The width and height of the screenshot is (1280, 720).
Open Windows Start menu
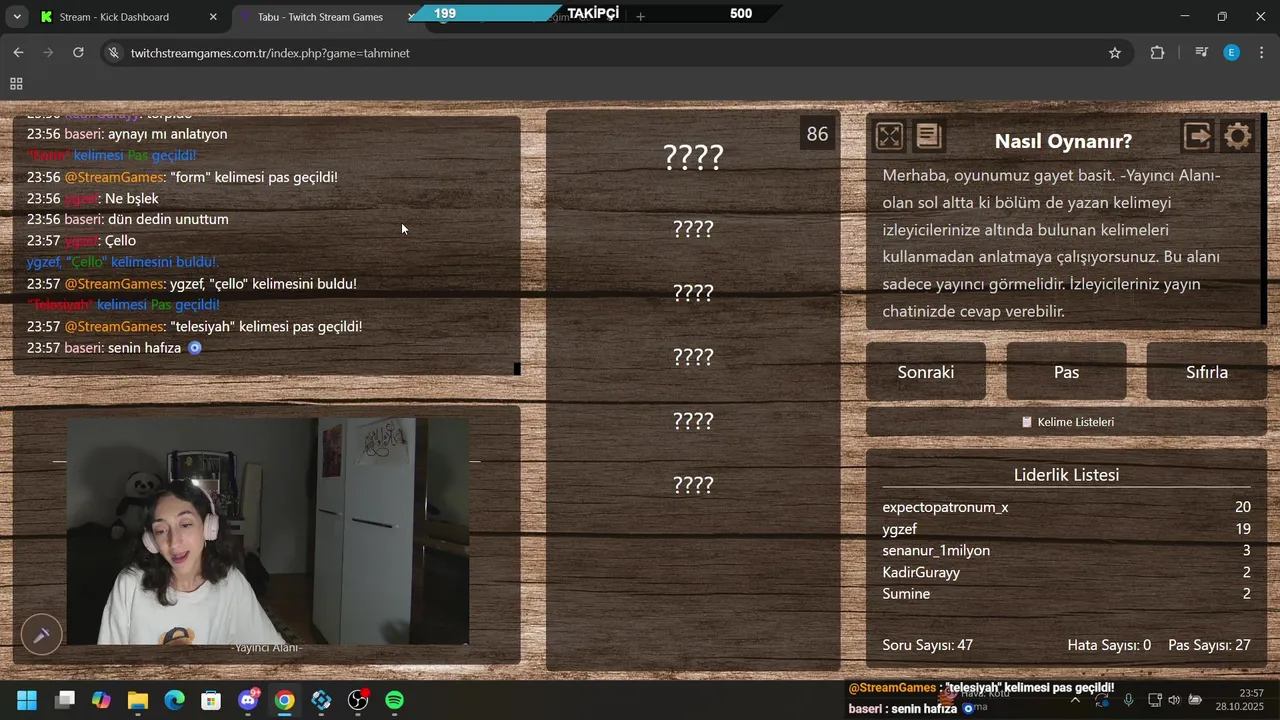tap(27, 700)
